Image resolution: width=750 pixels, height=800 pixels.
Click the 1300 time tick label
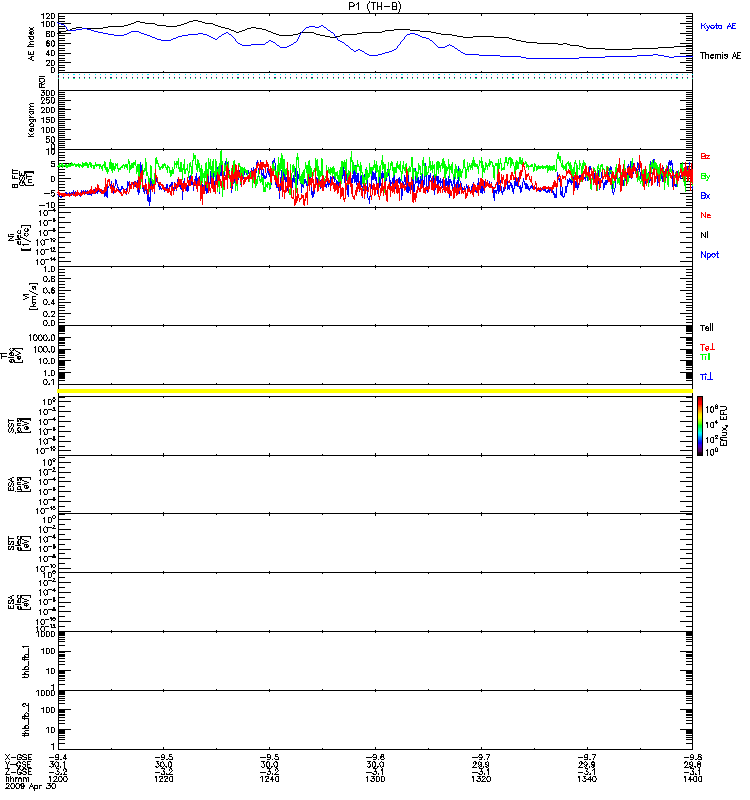(375, 779)
